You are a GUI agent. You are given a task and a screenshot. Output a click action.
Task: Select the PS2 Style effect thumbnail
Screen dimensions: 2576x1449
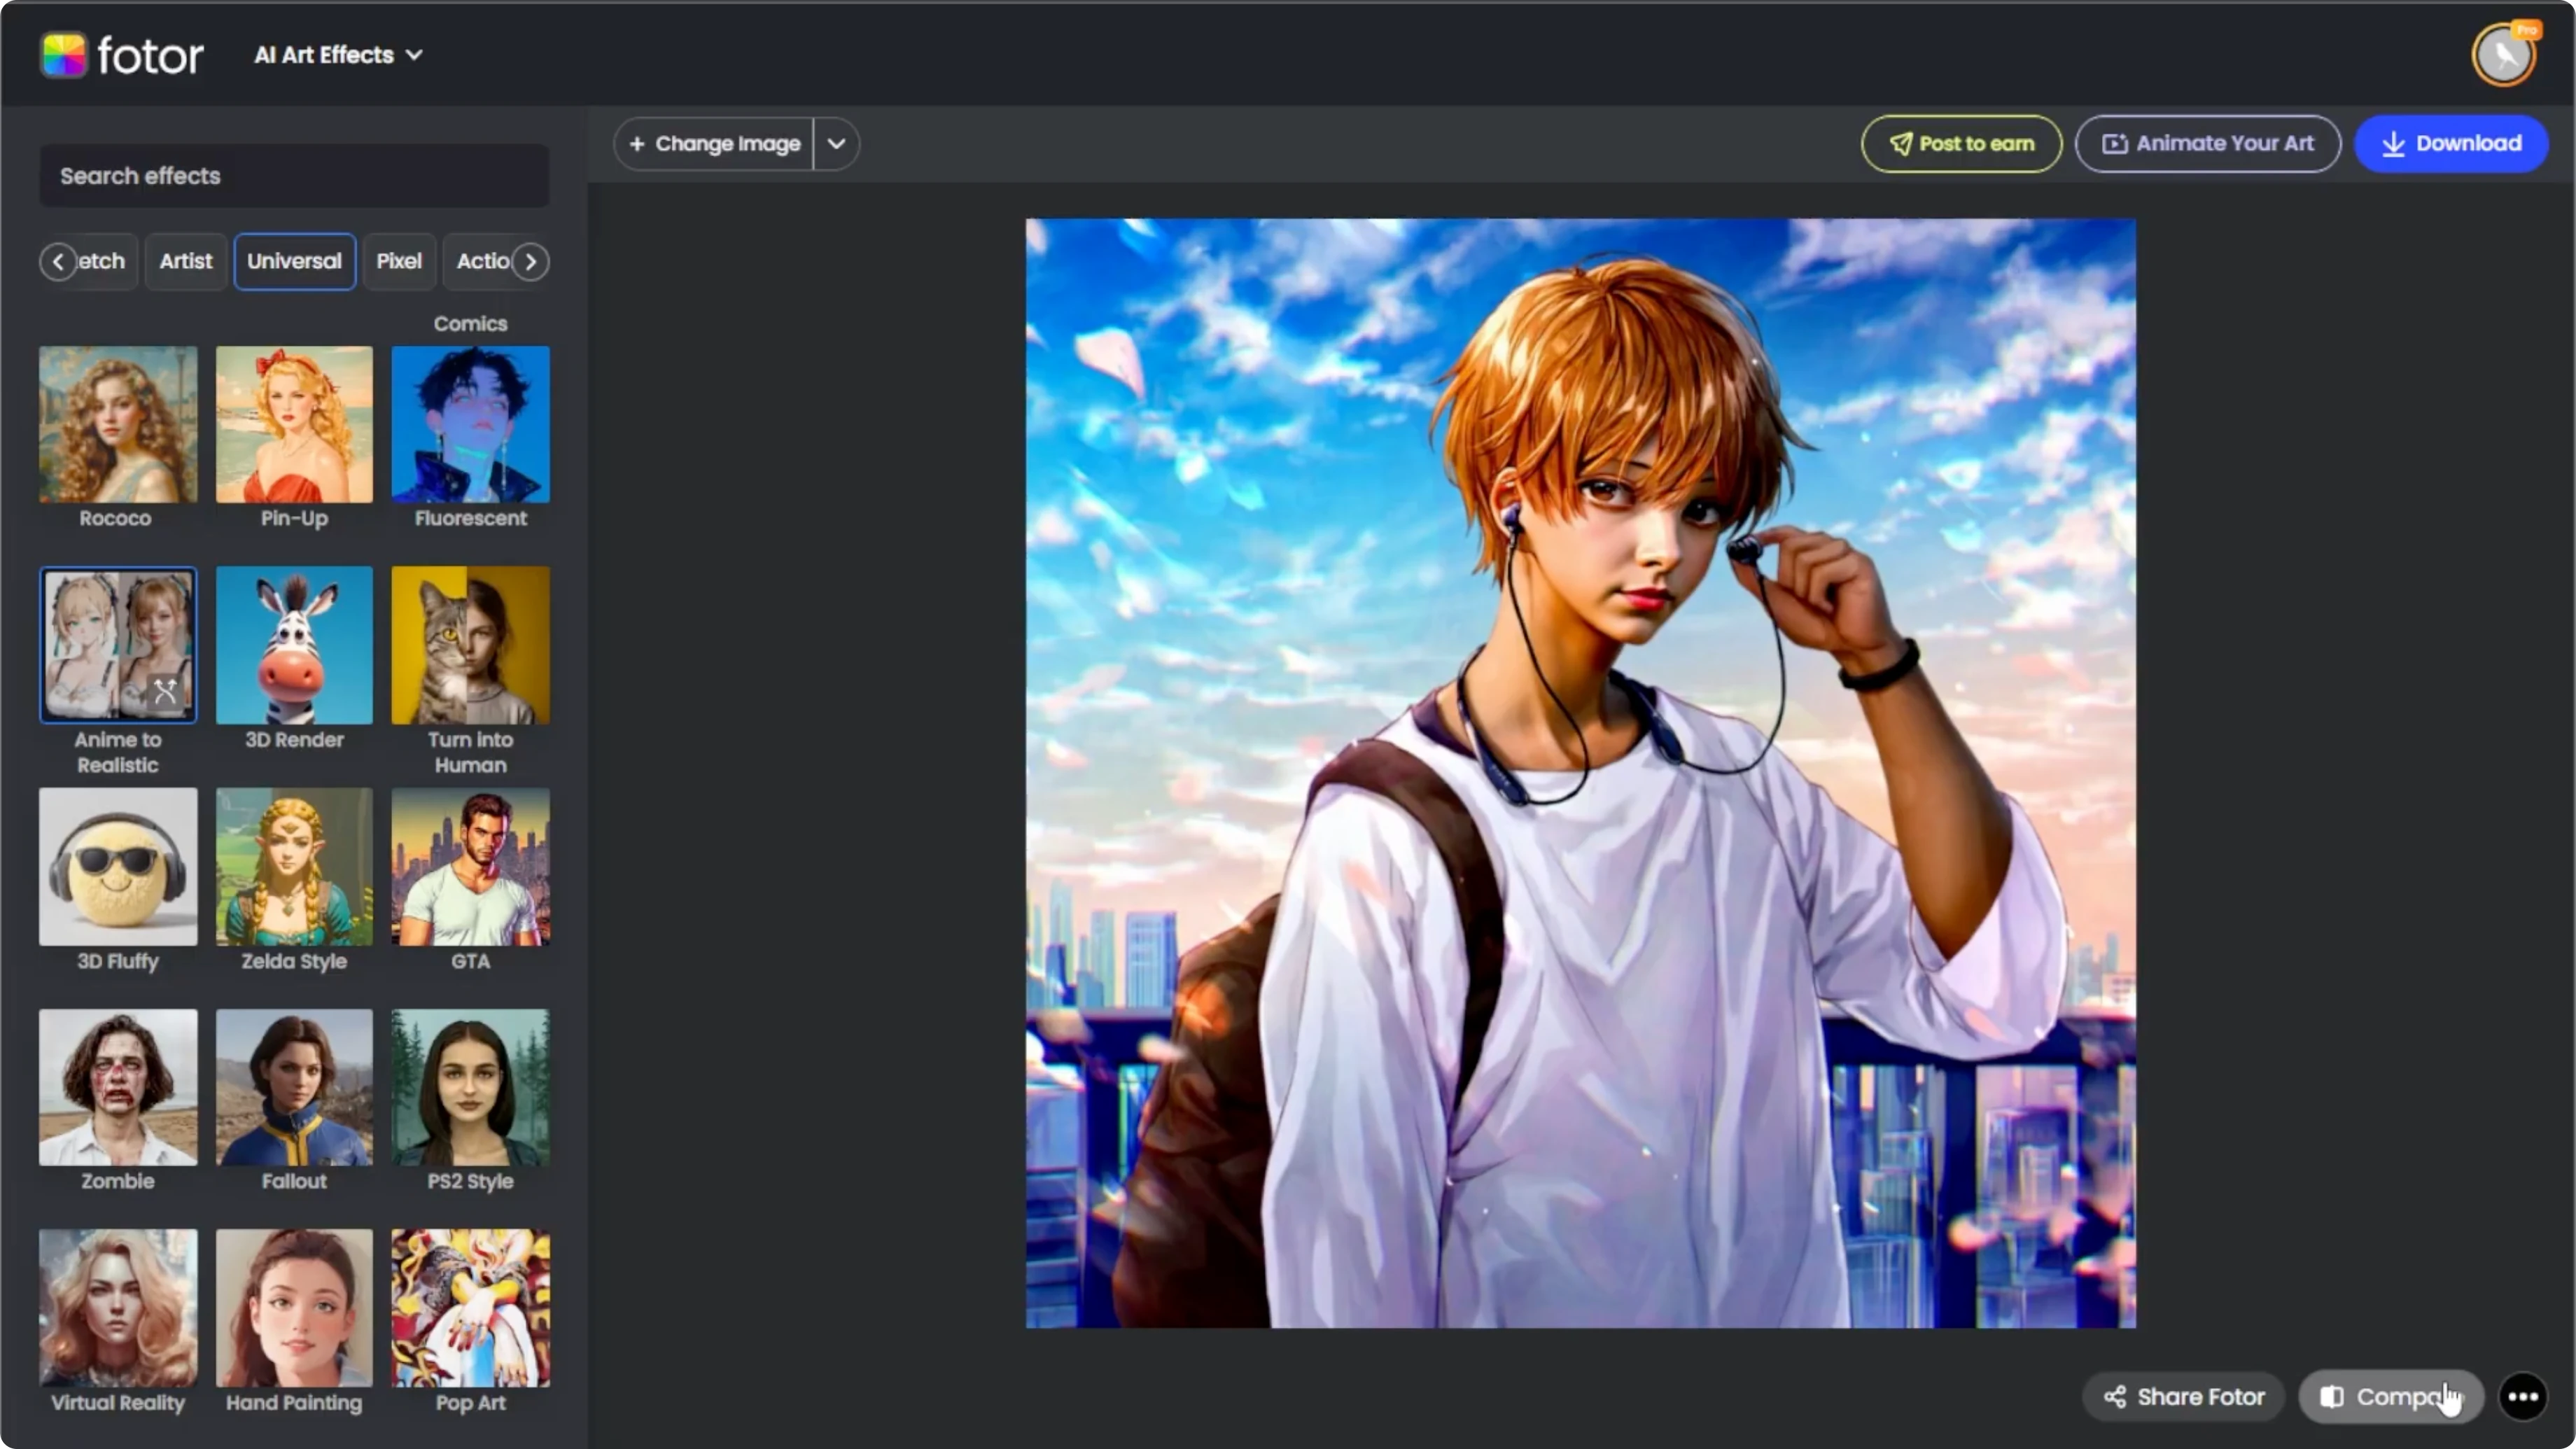[x=470, y=1088]
